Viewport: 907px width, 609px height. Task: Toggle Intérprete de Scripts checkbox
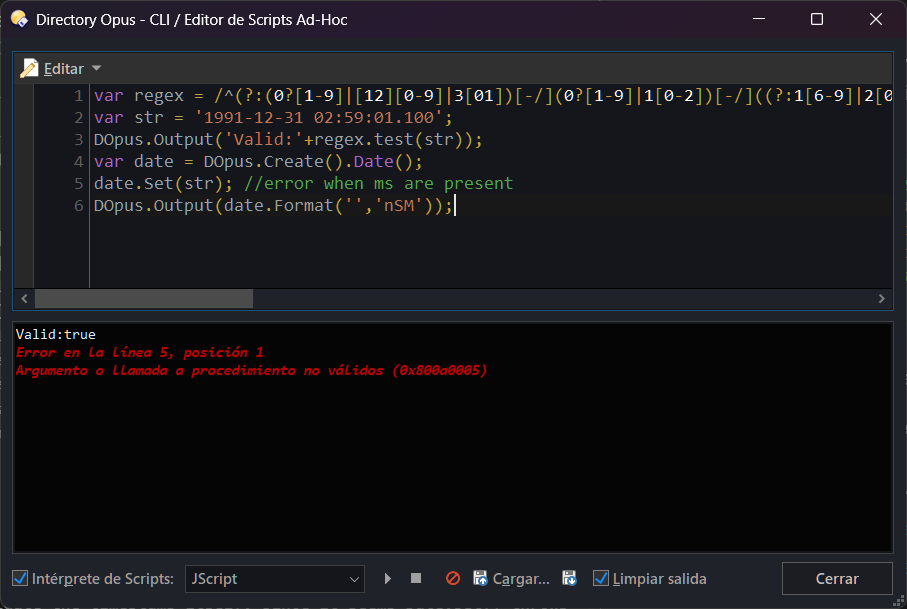pyautogui.click(x=20, y=578)
